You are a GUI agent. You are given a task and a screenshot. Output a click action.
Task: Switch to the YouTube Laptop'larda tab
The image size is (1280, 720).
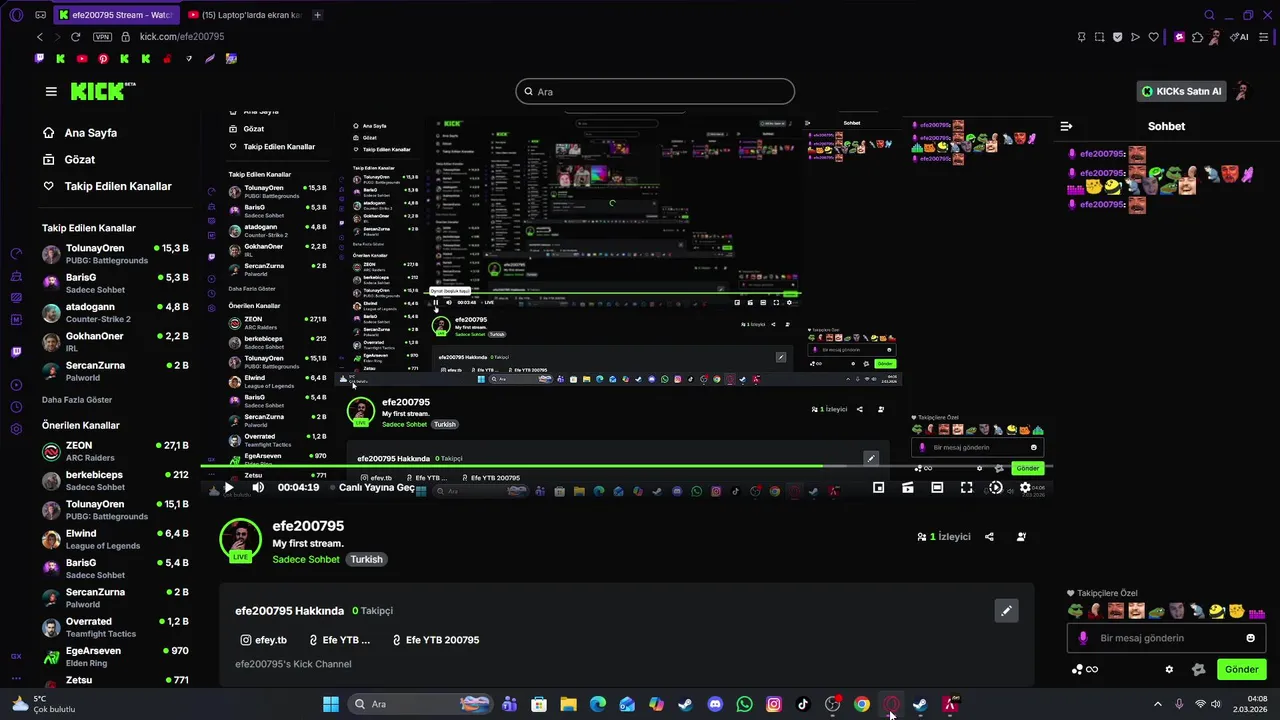245,15
